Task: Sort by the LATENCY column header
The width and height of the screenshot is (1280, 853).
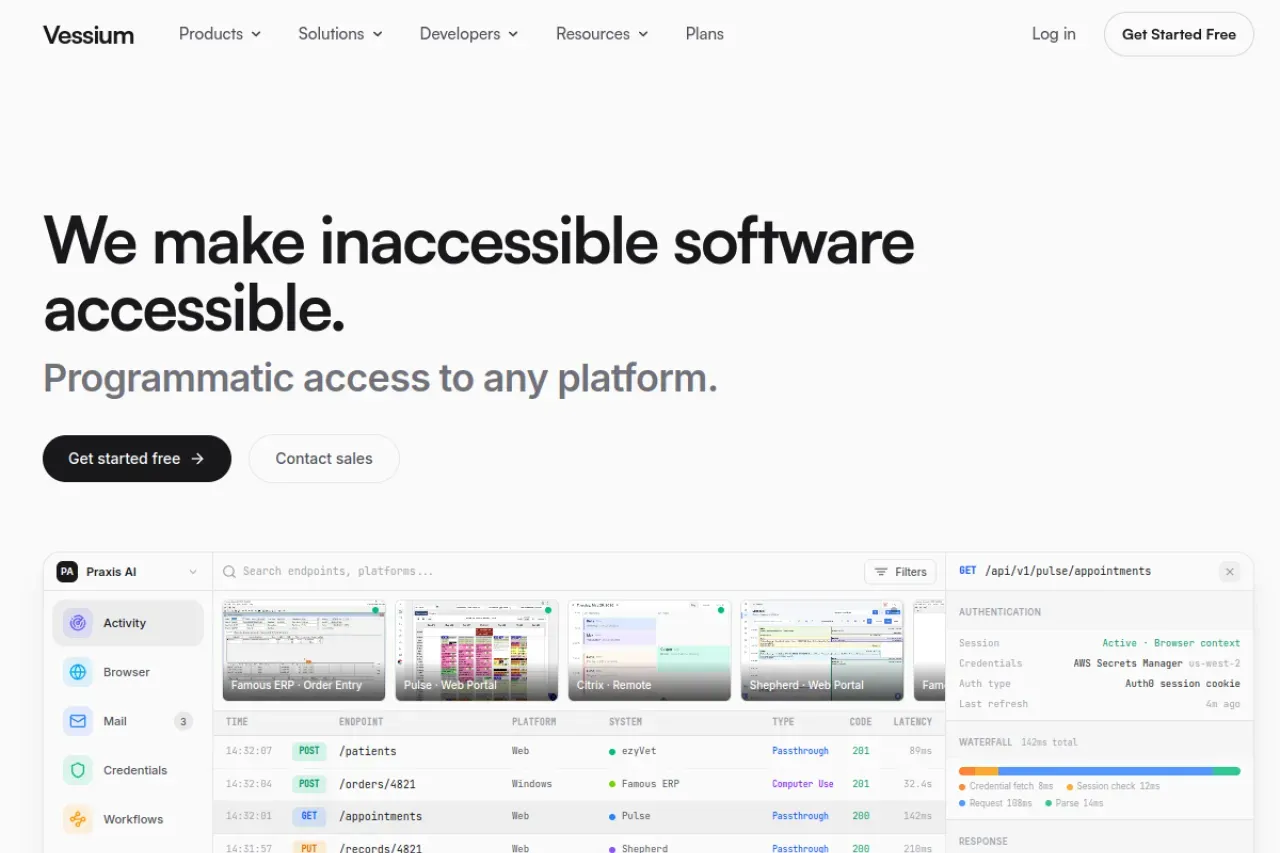Action: coord(912,722)
